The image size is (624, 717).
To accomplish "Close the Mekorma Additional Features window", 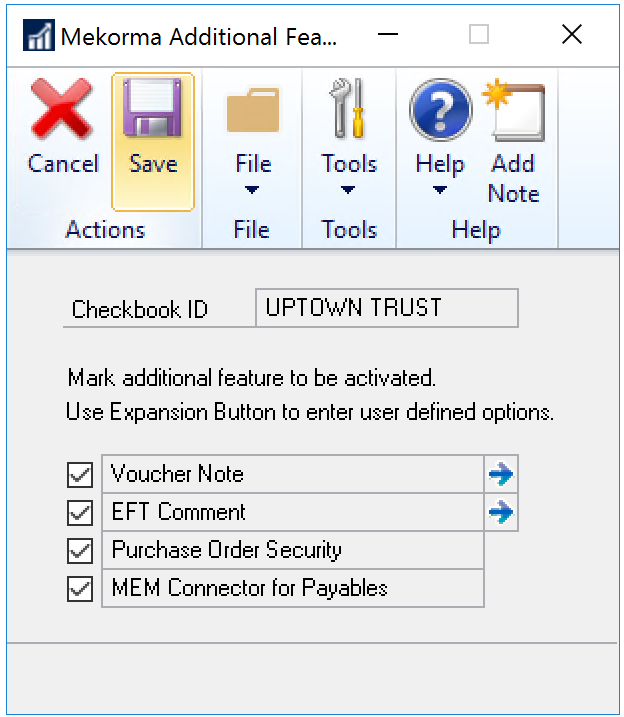I will click(571, 35).
